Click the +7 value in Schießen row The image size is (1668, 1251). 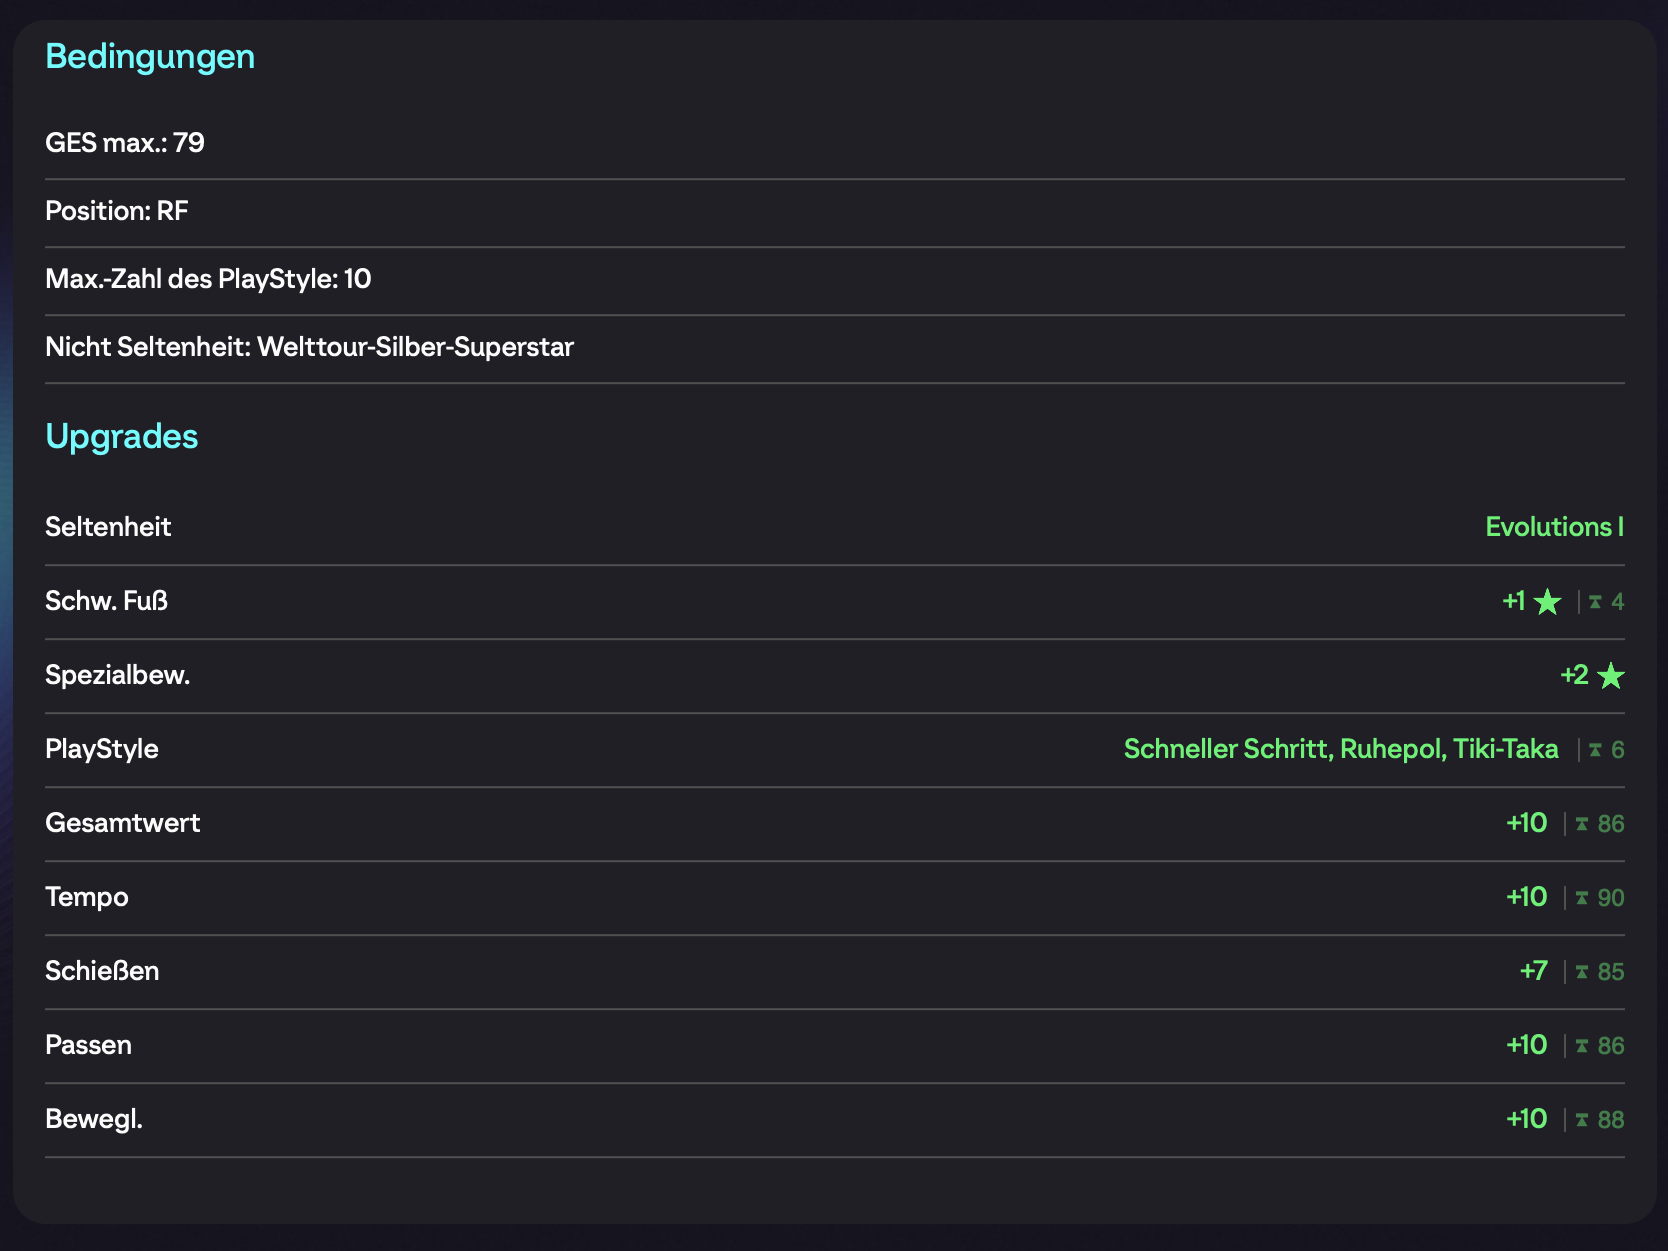click(x=1533, y=971)
